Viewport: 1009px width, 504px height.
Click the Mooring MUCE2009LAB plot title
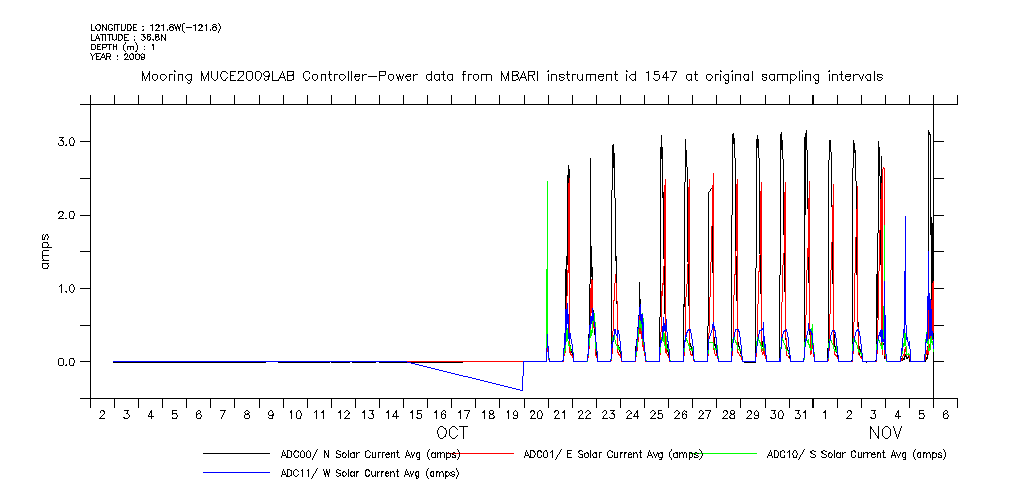click(512, 76)
